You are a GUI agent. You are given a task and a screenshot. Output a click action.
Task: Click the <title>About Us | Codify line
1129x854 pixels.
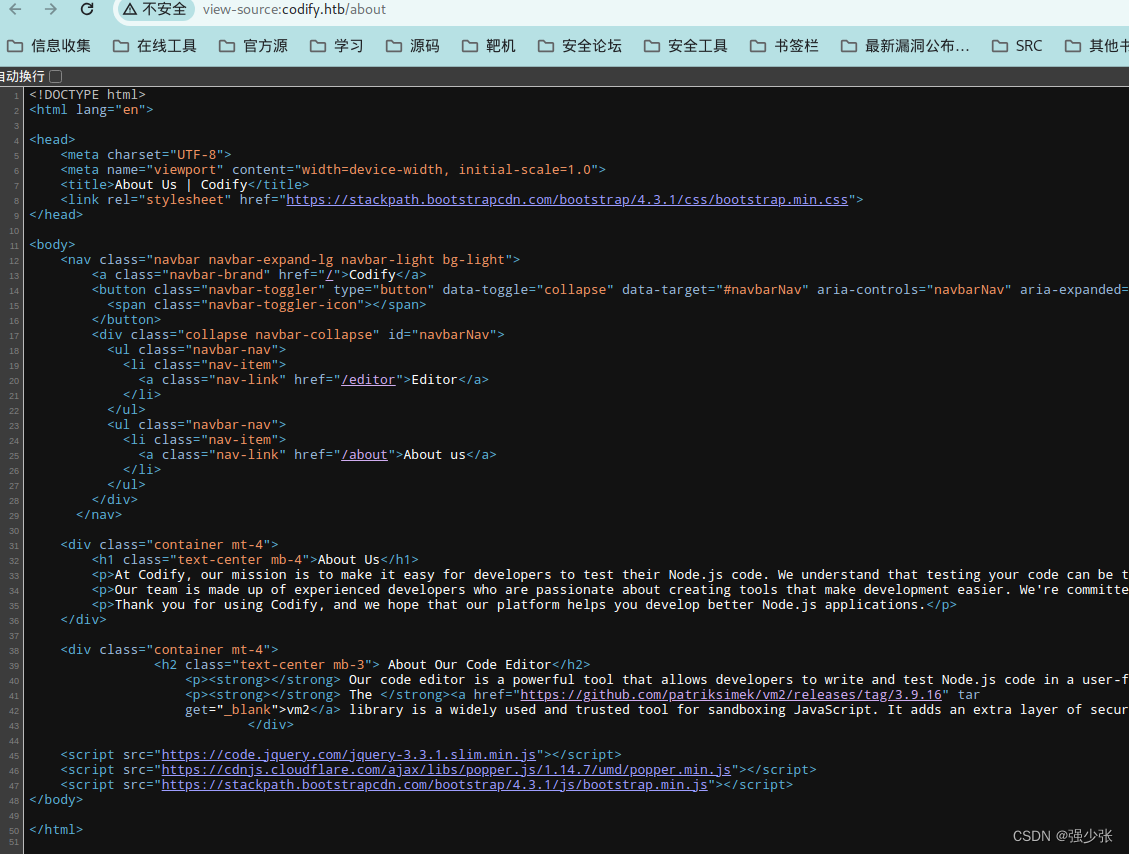[185, 184]
